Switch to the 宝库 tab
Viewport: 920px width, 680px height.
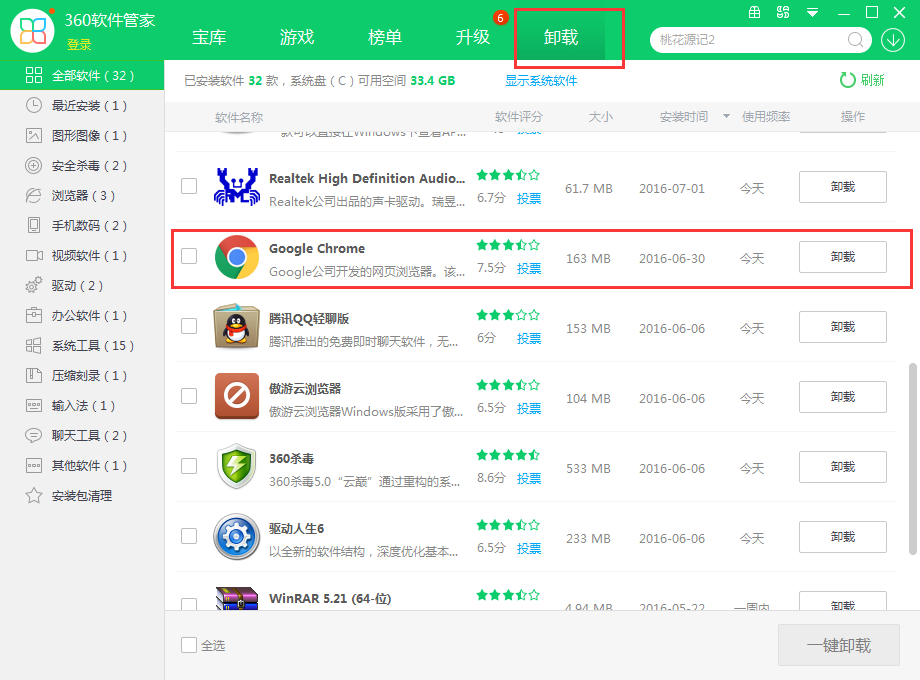pos(209,37)
